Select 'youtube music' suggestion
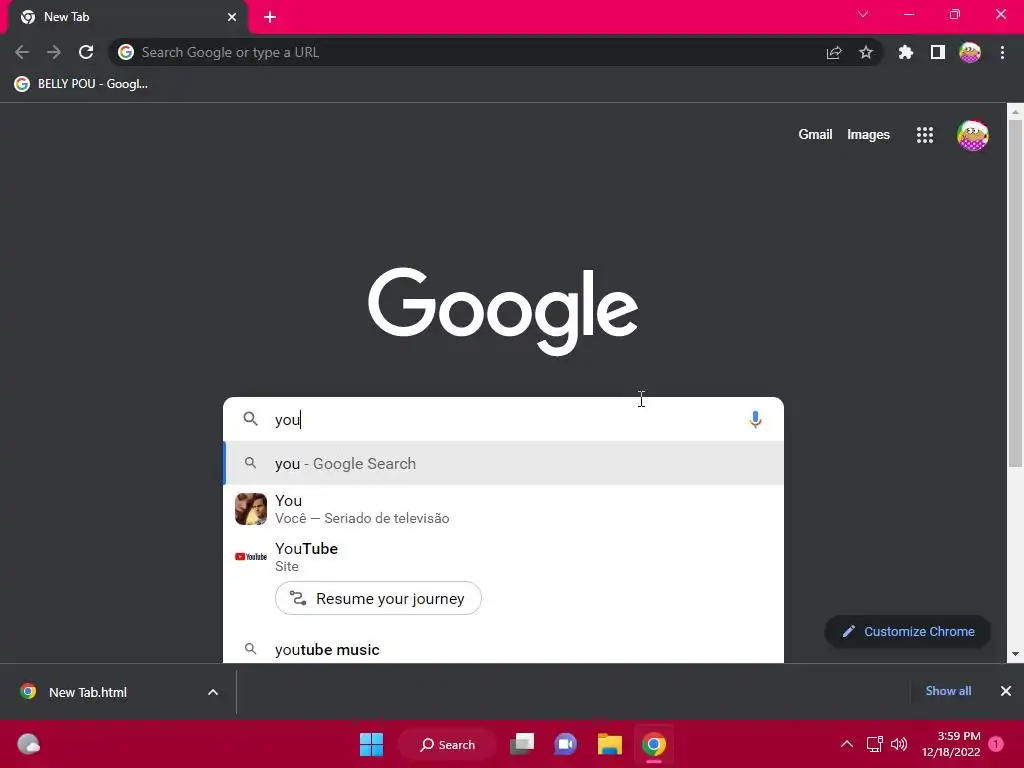Screen dimensions: 1024x768 tap(504, 649)
